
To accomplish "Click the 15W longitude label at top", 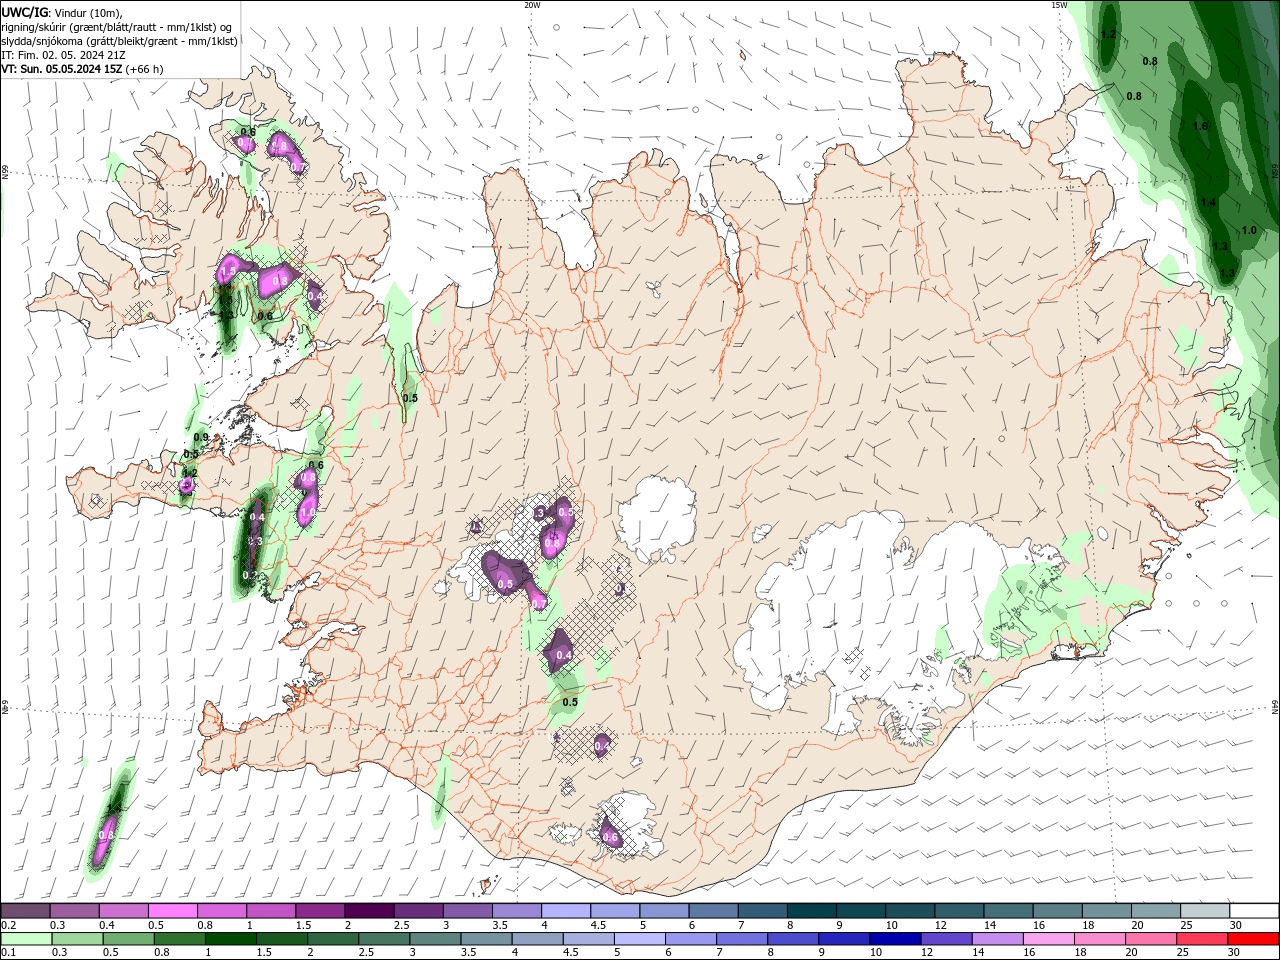I will 1060,5.
